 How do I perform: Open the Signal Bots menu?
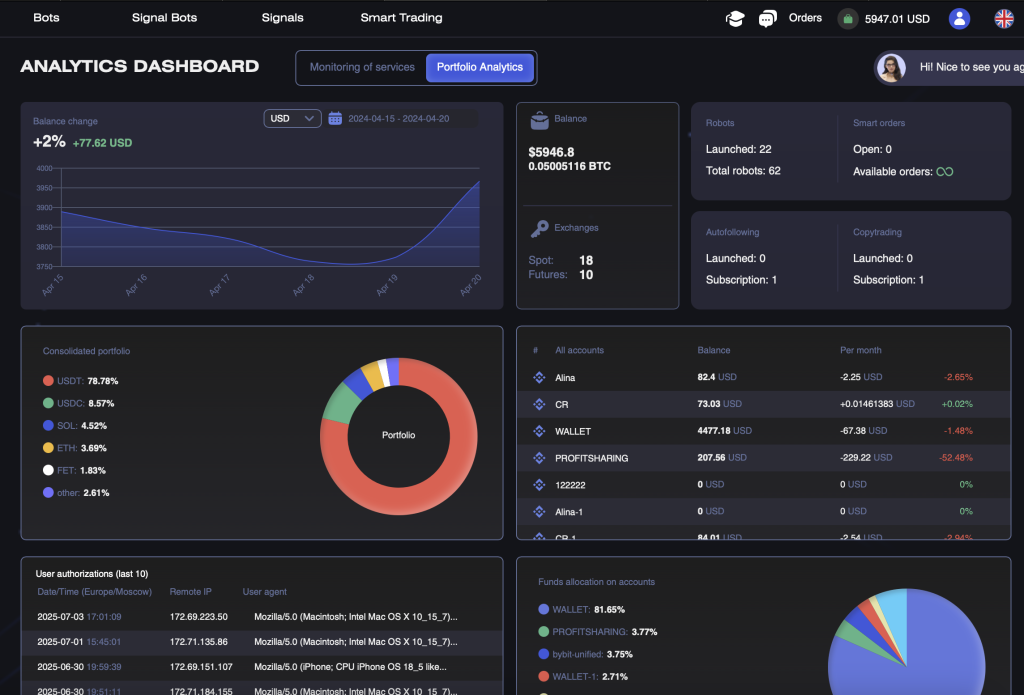point(165,18)
